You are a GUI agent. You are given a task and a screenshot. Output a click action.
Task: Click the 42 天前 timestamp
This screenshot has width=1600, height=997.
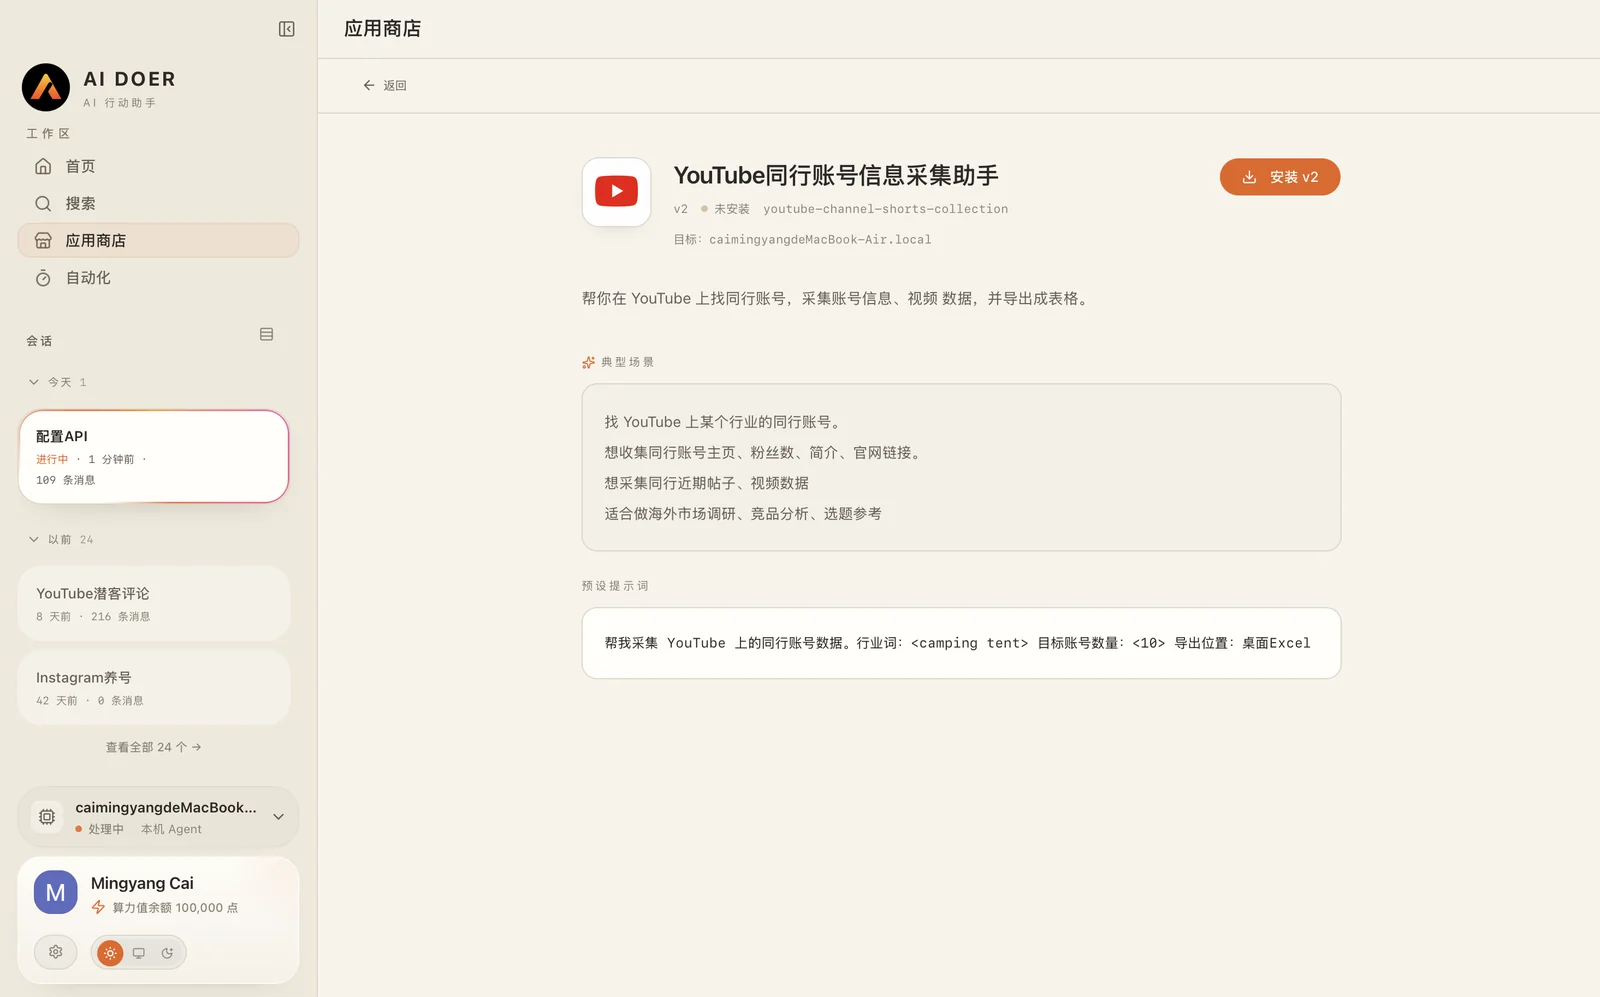coord(57,701)
